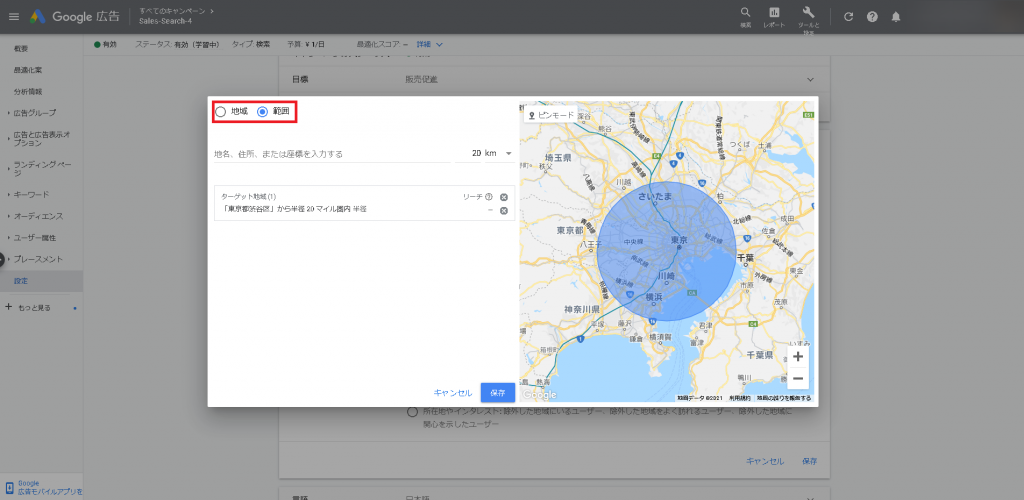
Task: Select the 所在地やインタレスト radio option
Action: coord(412,412)
